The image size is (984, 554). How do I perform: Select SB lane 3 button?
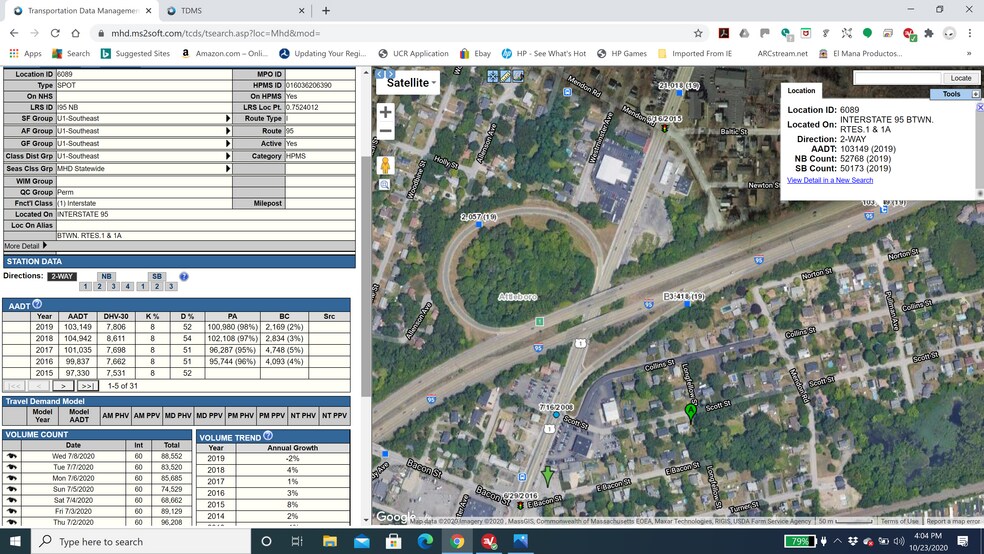pos(171,286)
